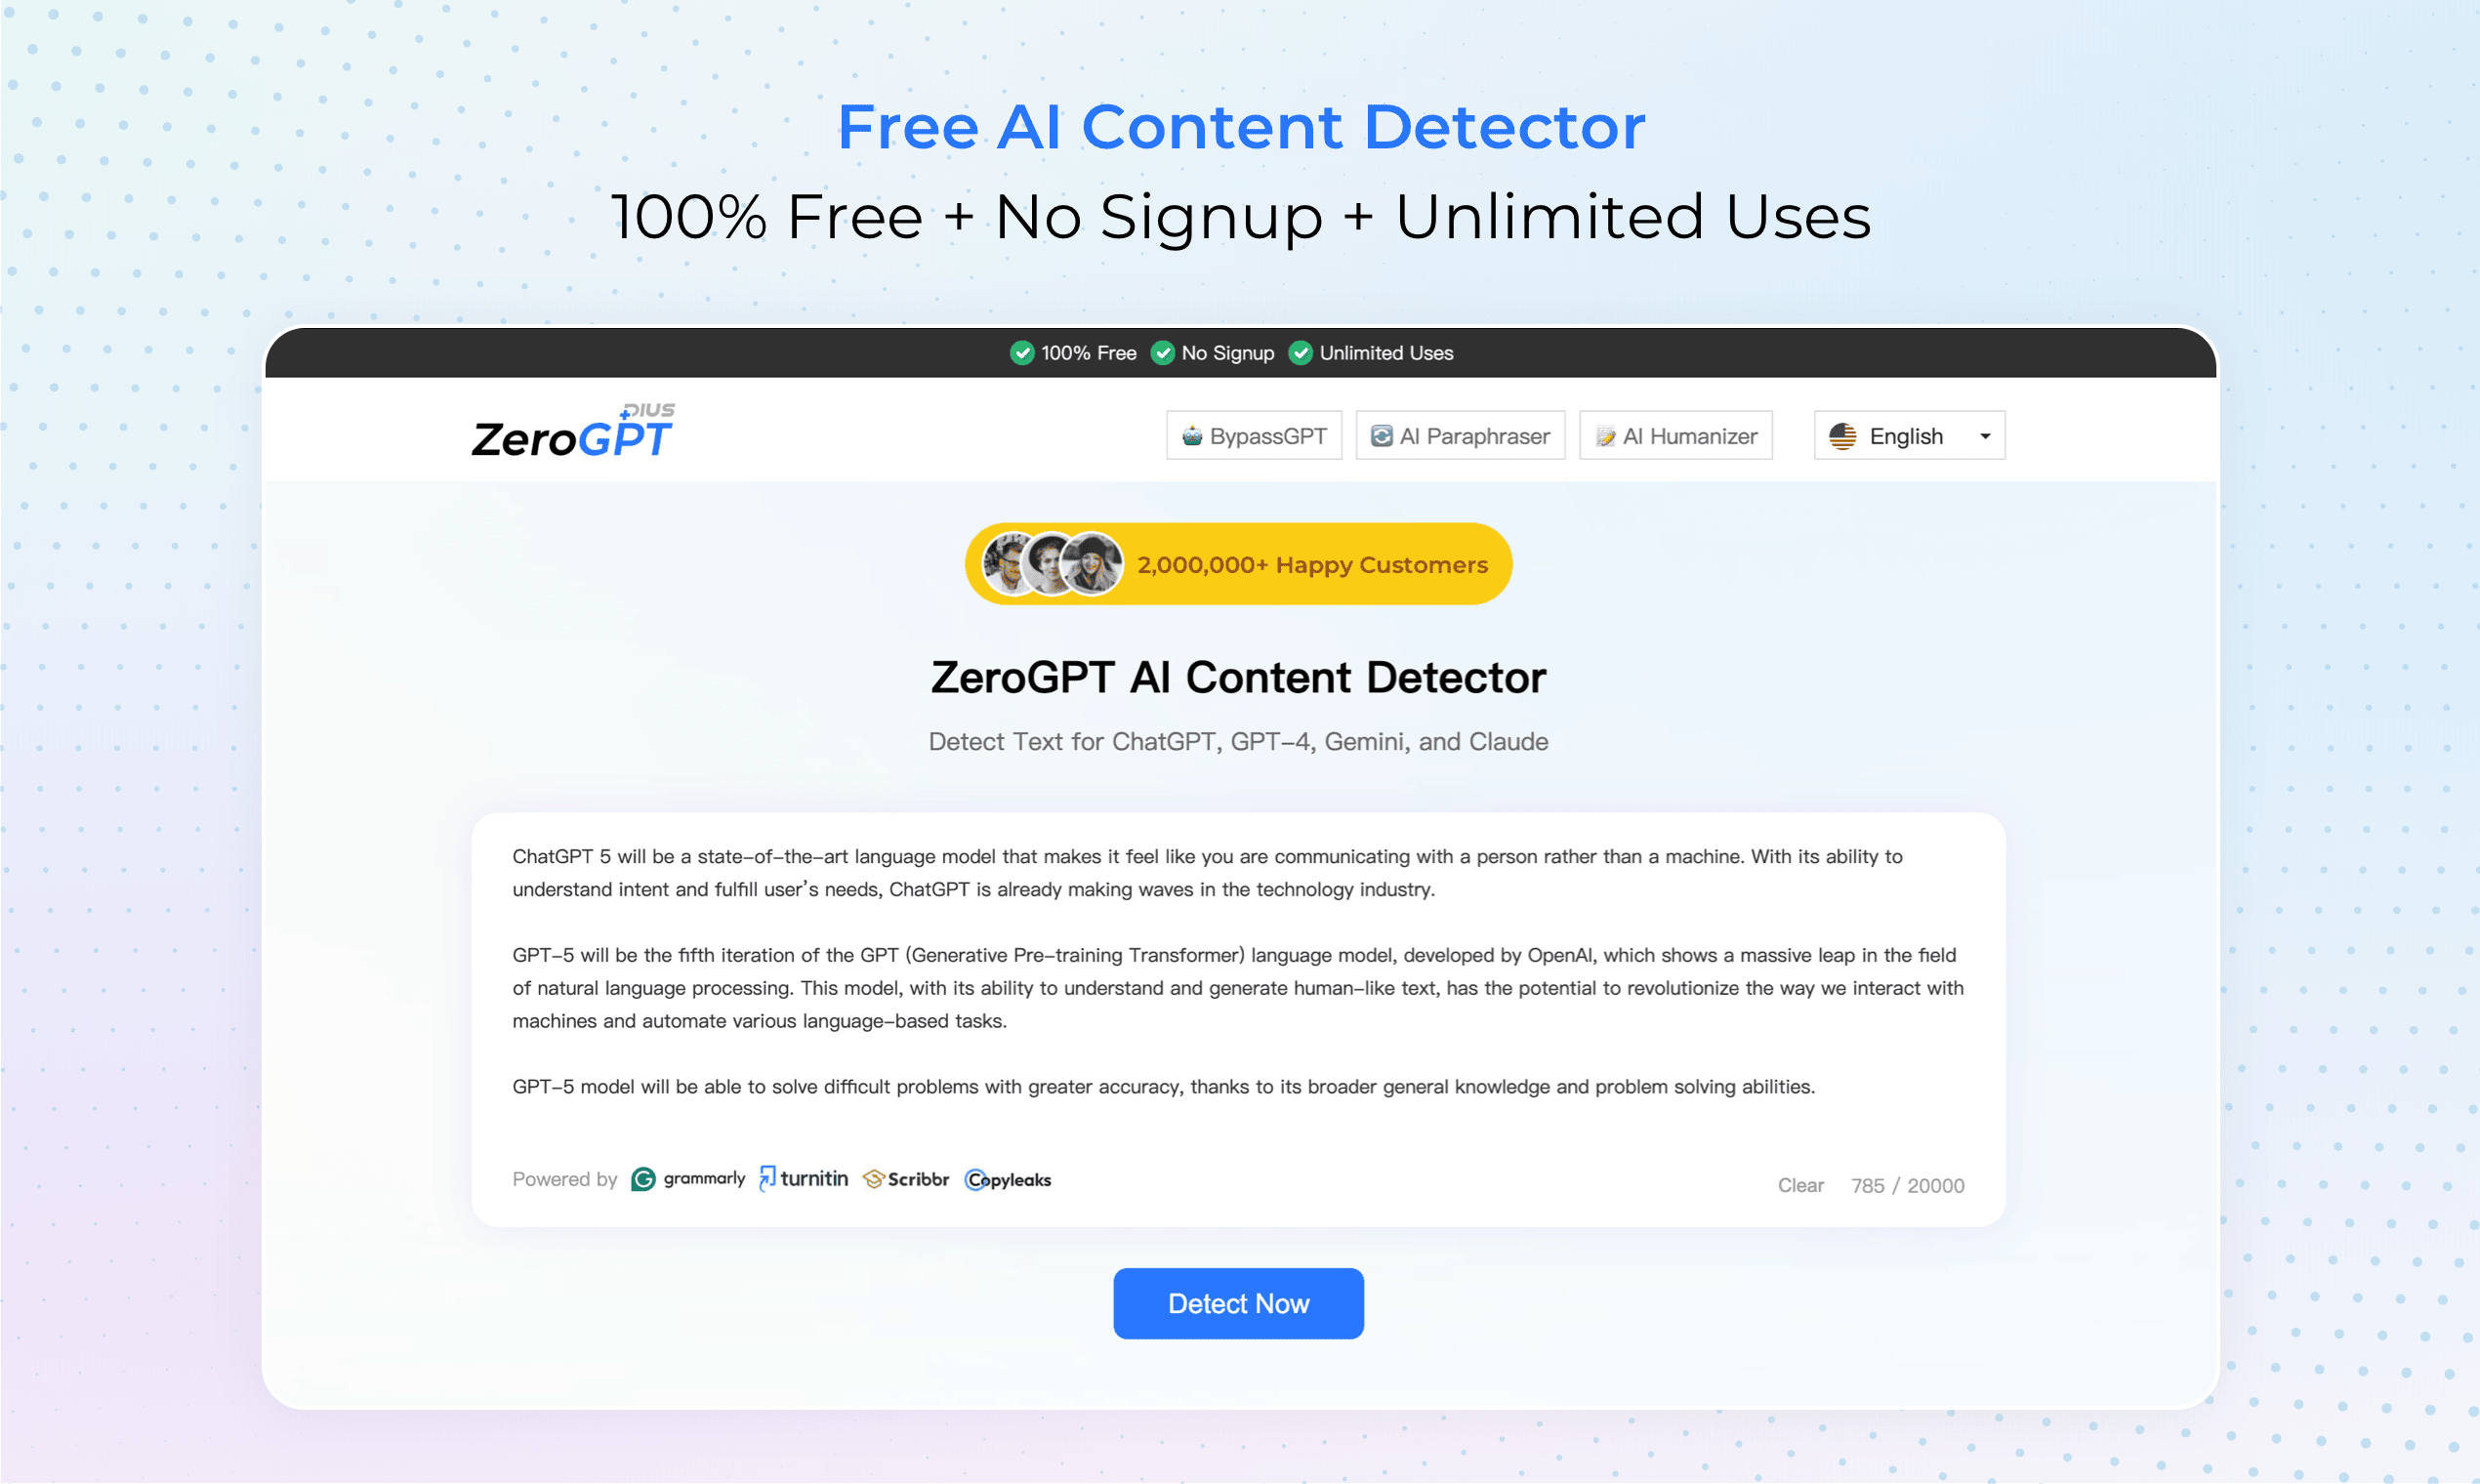Open the BypassGPT dropdown menu

pyautogui.click(x=1254, y=434)
